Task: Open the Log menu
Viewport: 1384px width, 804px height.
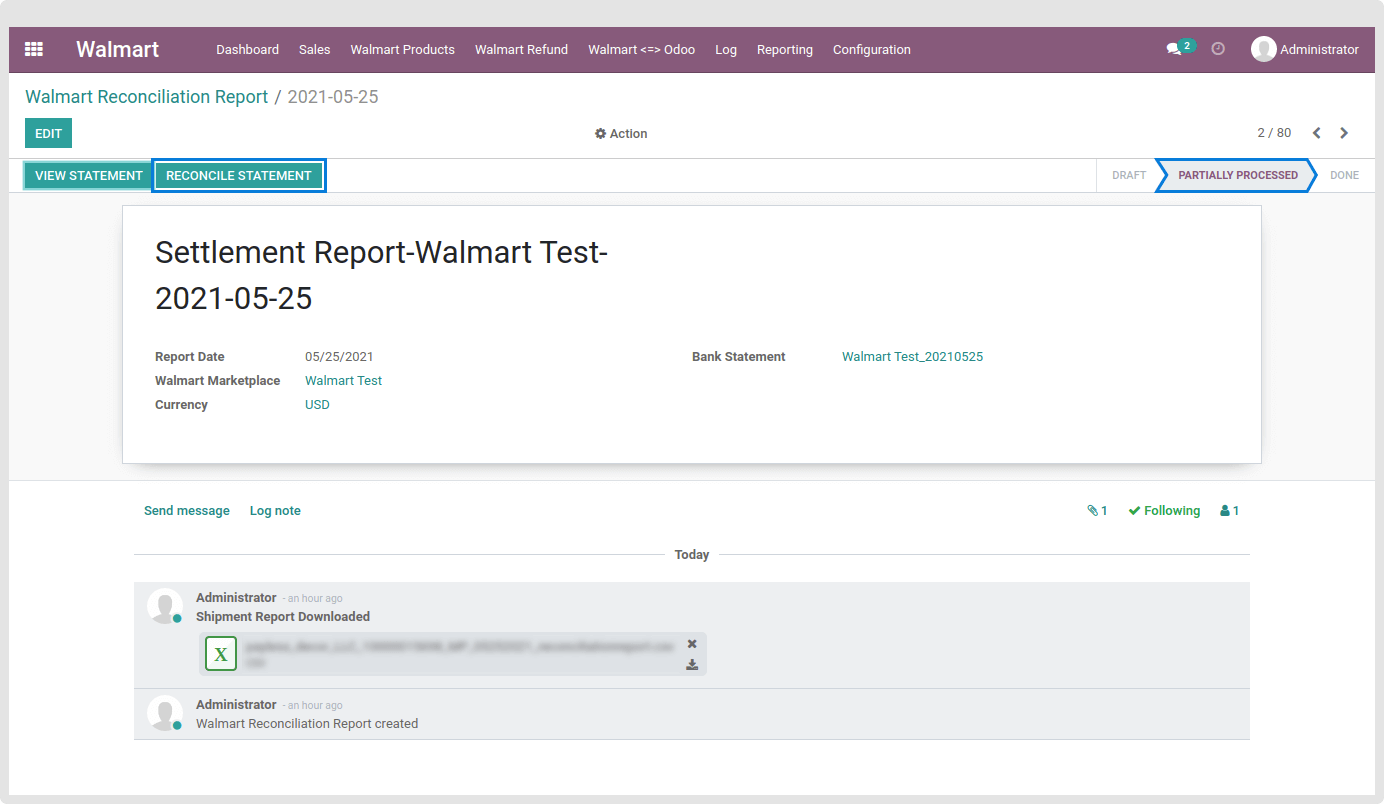Action: point(726,49)
